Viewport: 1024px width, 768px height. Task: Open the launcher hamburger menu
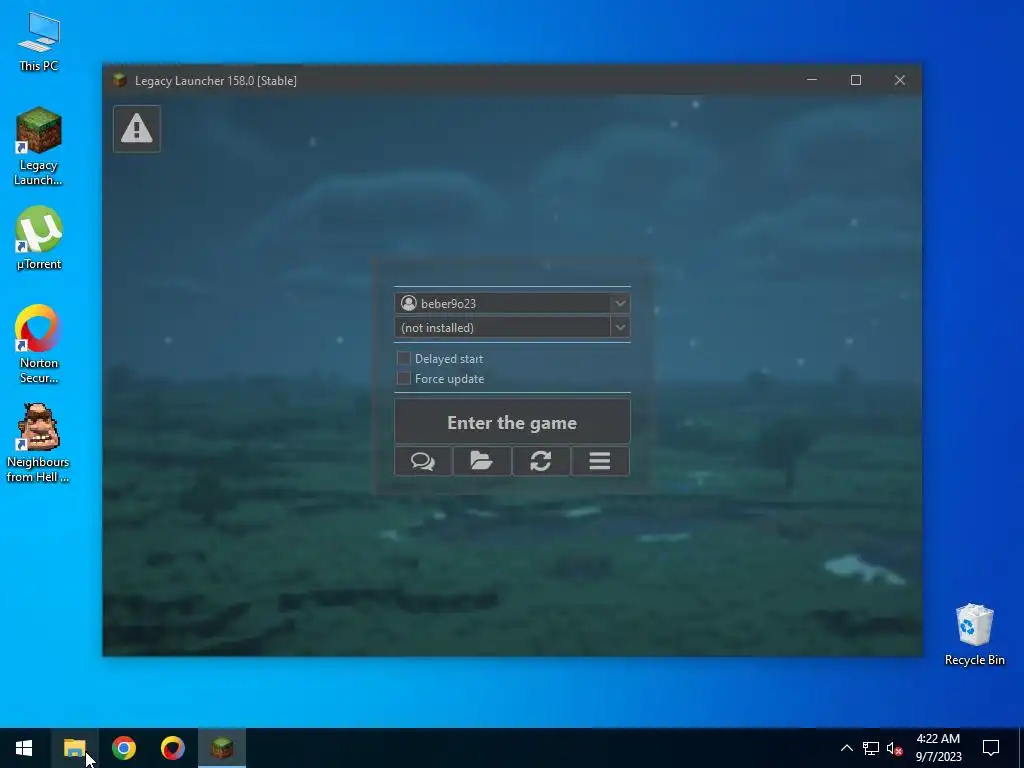[600, 461]
